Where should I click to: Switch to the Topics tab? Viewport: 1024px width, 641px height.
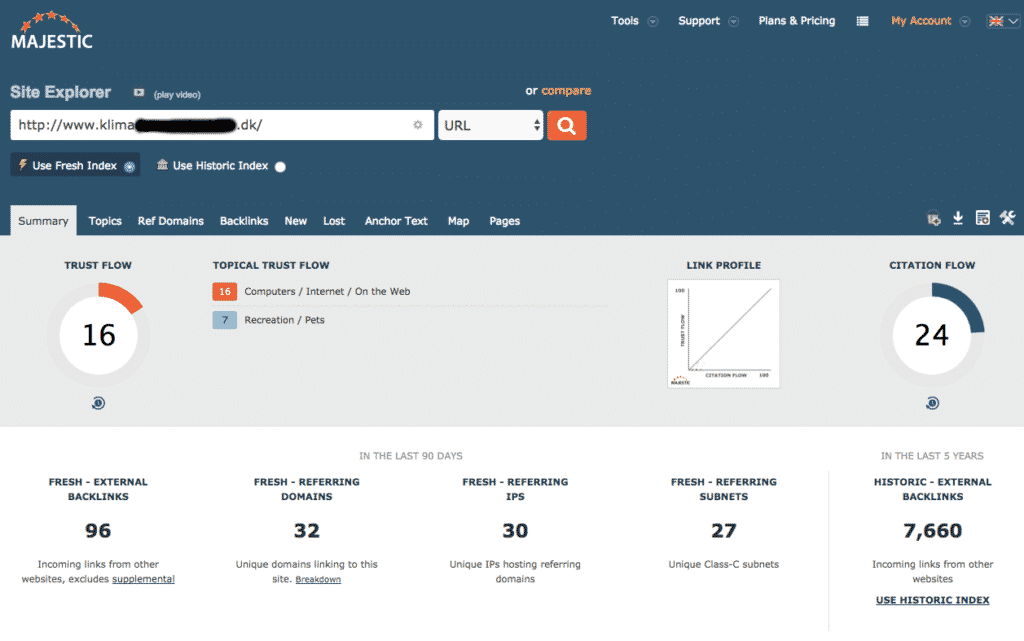click(x=105, y=221)
